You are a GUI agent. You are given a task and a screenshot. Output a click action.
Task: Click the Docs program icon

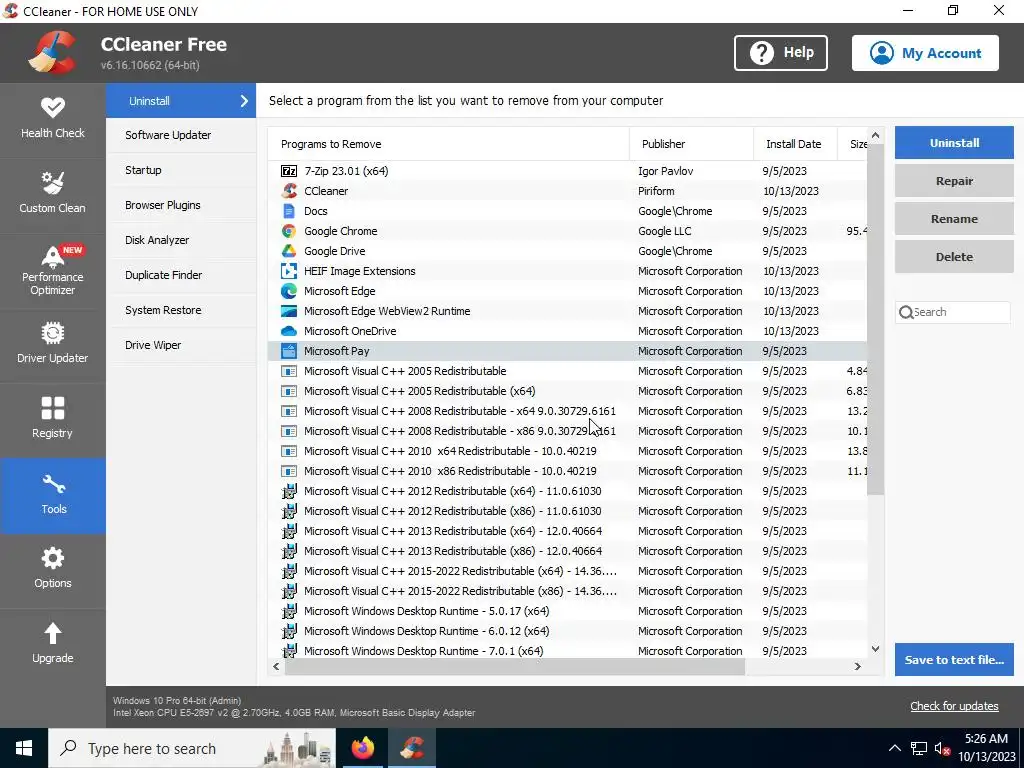289,211
